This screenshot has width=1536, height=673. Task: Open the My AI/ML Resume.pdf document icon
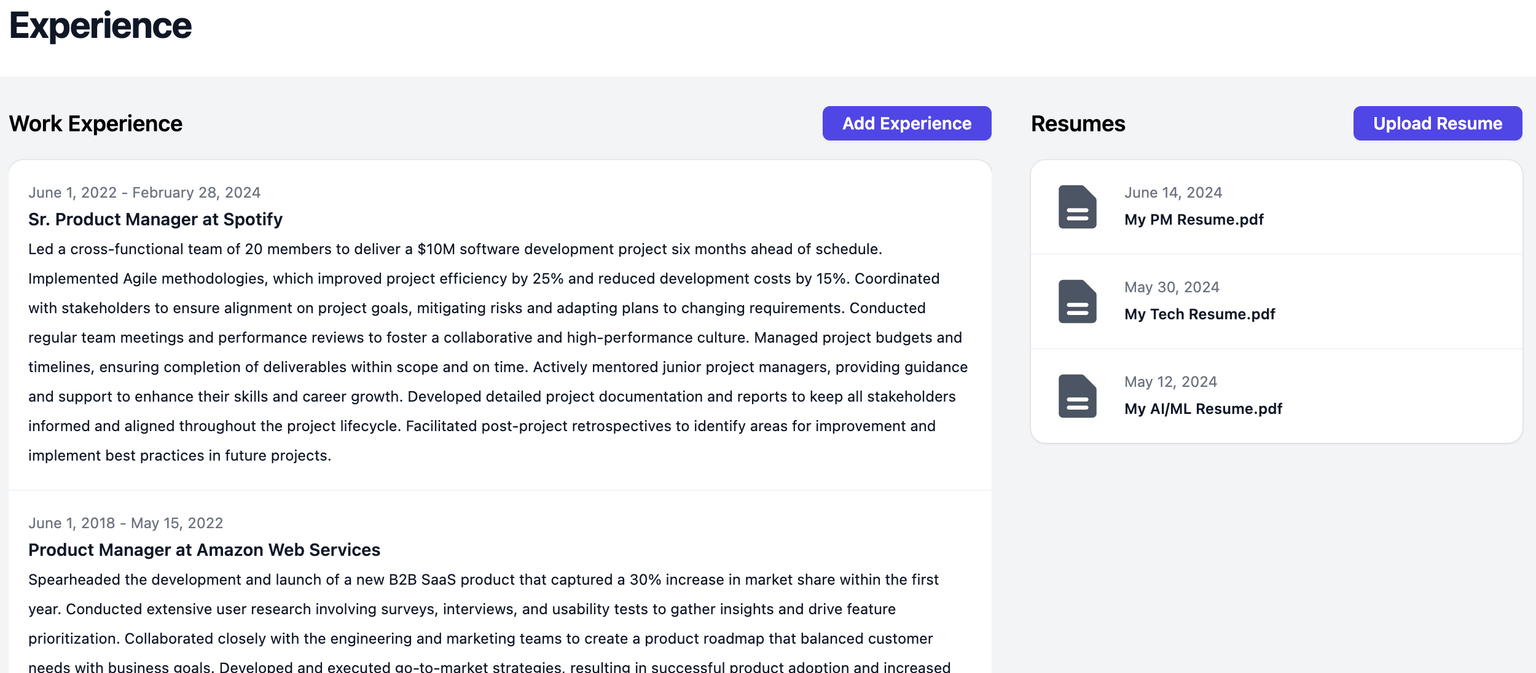pos(1077,396)
